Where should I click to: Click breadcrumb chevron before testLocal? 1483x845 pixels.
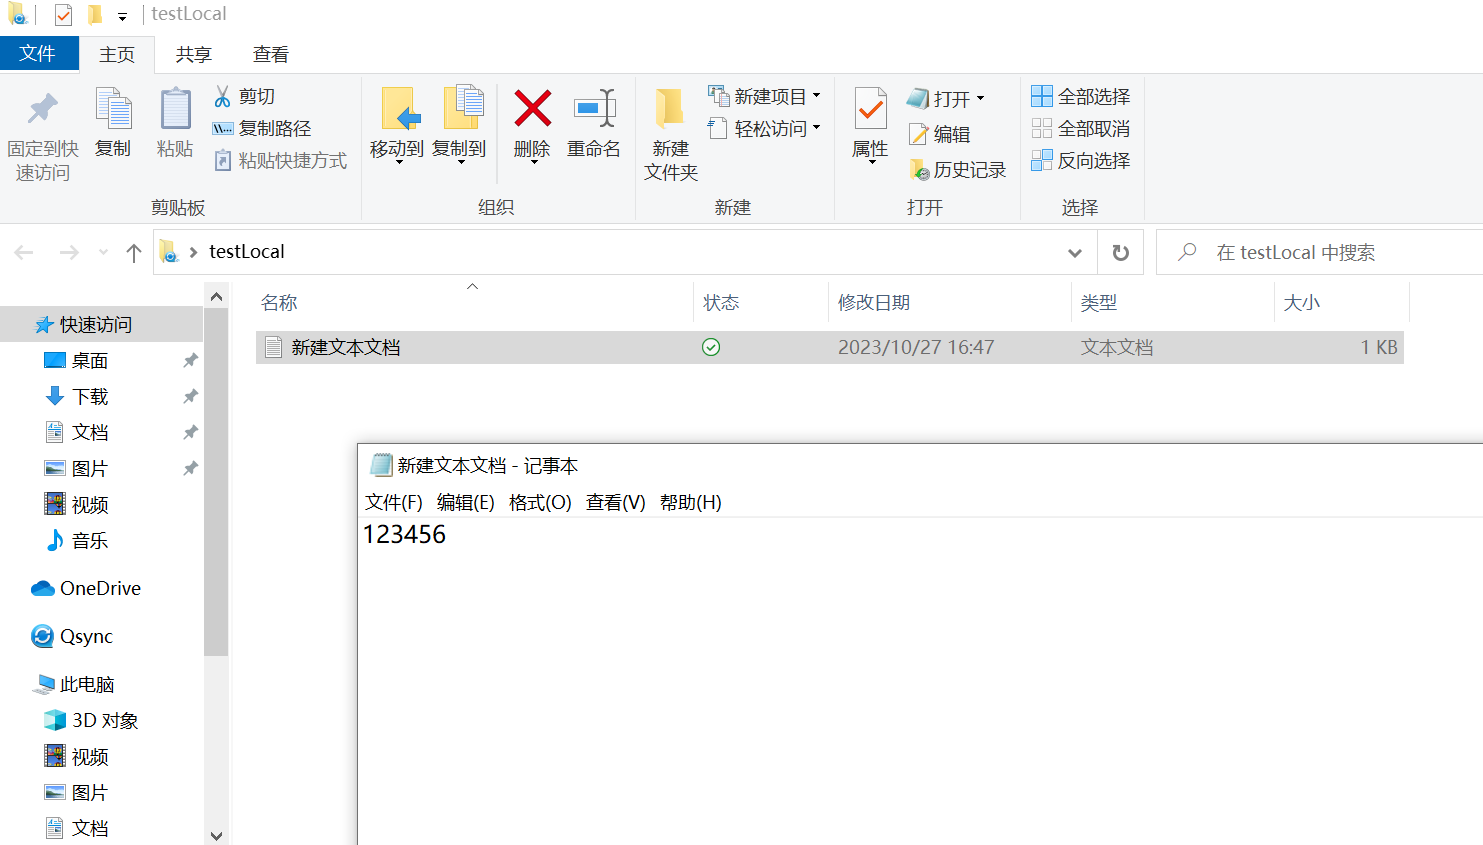[x=193, y=252]
